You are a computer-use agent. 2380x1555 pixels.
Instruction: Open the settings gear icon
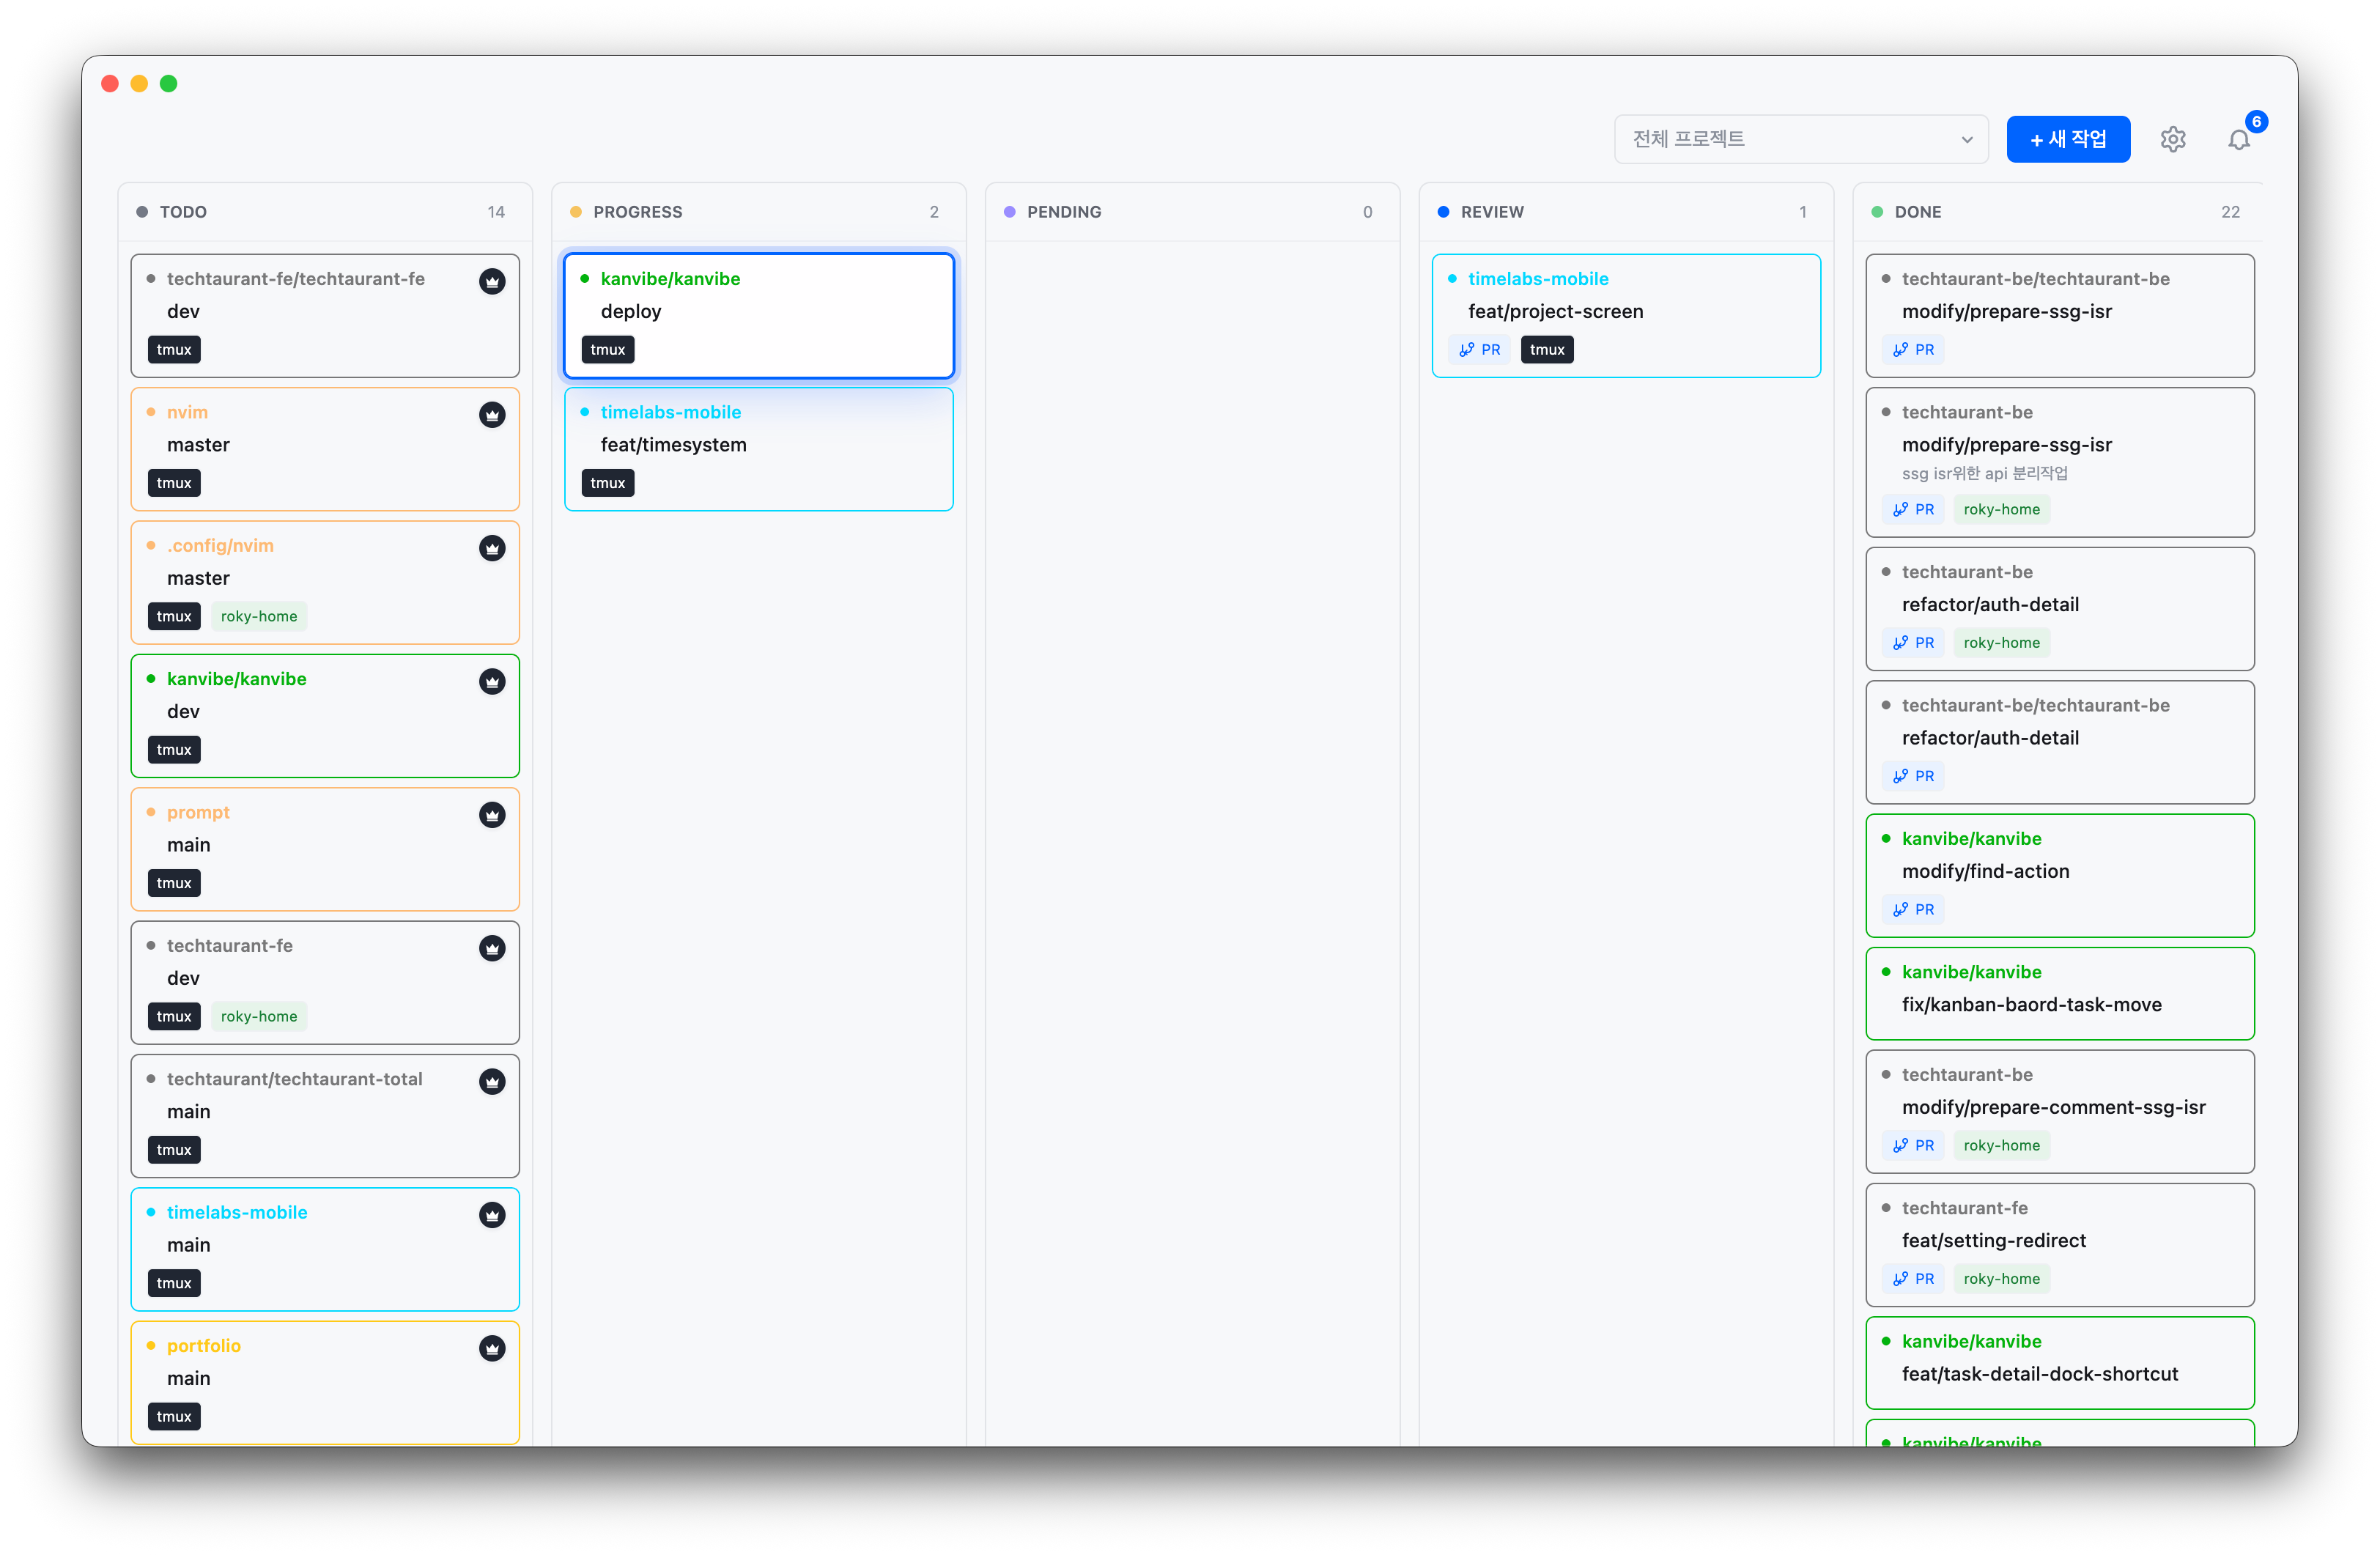tap(2172, 139)
